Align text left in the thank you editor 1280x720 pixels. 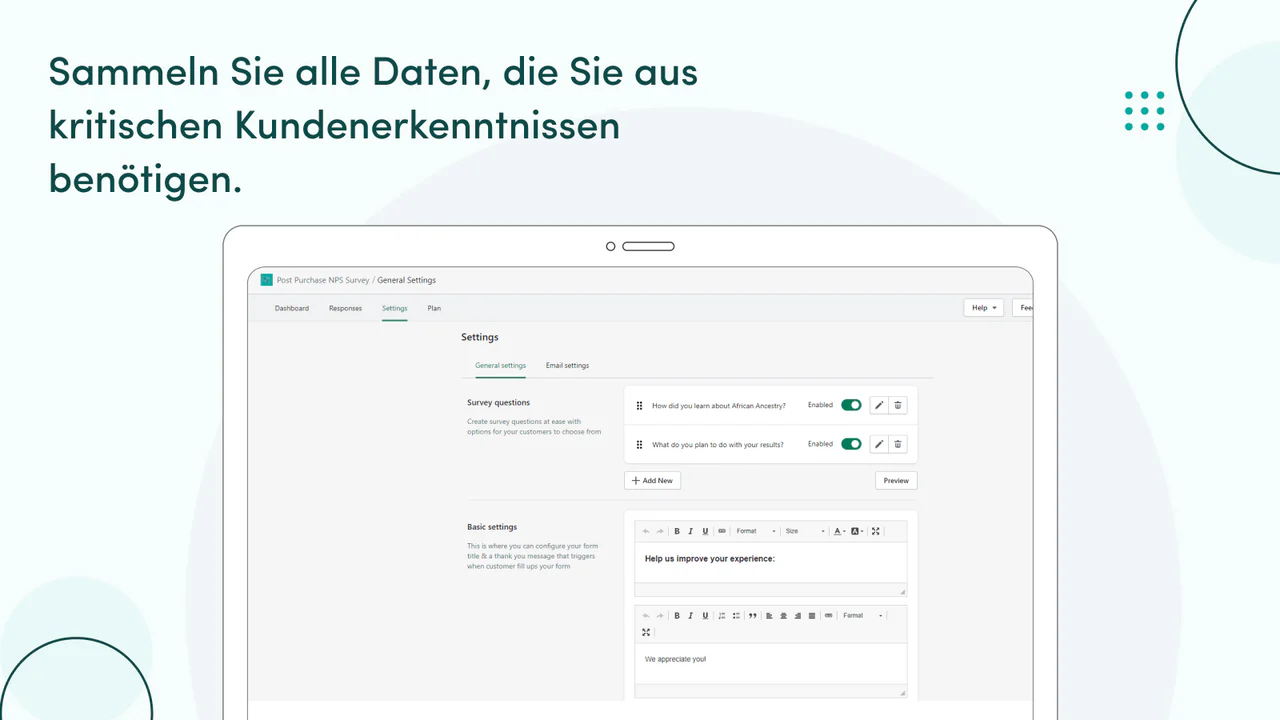tap(769, 616)
